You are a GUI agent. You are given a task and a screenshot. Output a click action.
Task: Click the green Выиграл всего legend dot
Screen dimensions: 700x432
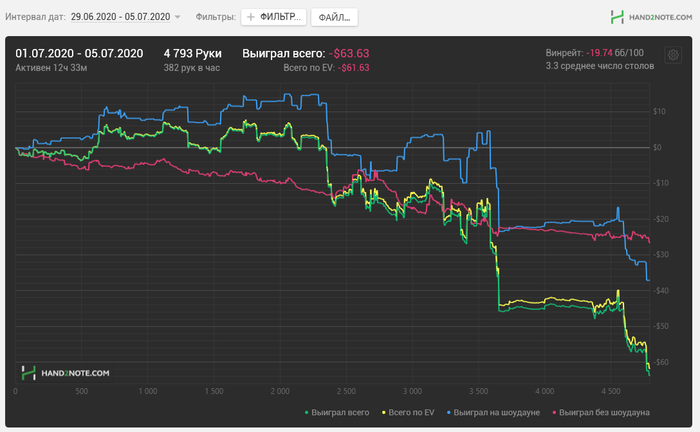tap(306, 412)
